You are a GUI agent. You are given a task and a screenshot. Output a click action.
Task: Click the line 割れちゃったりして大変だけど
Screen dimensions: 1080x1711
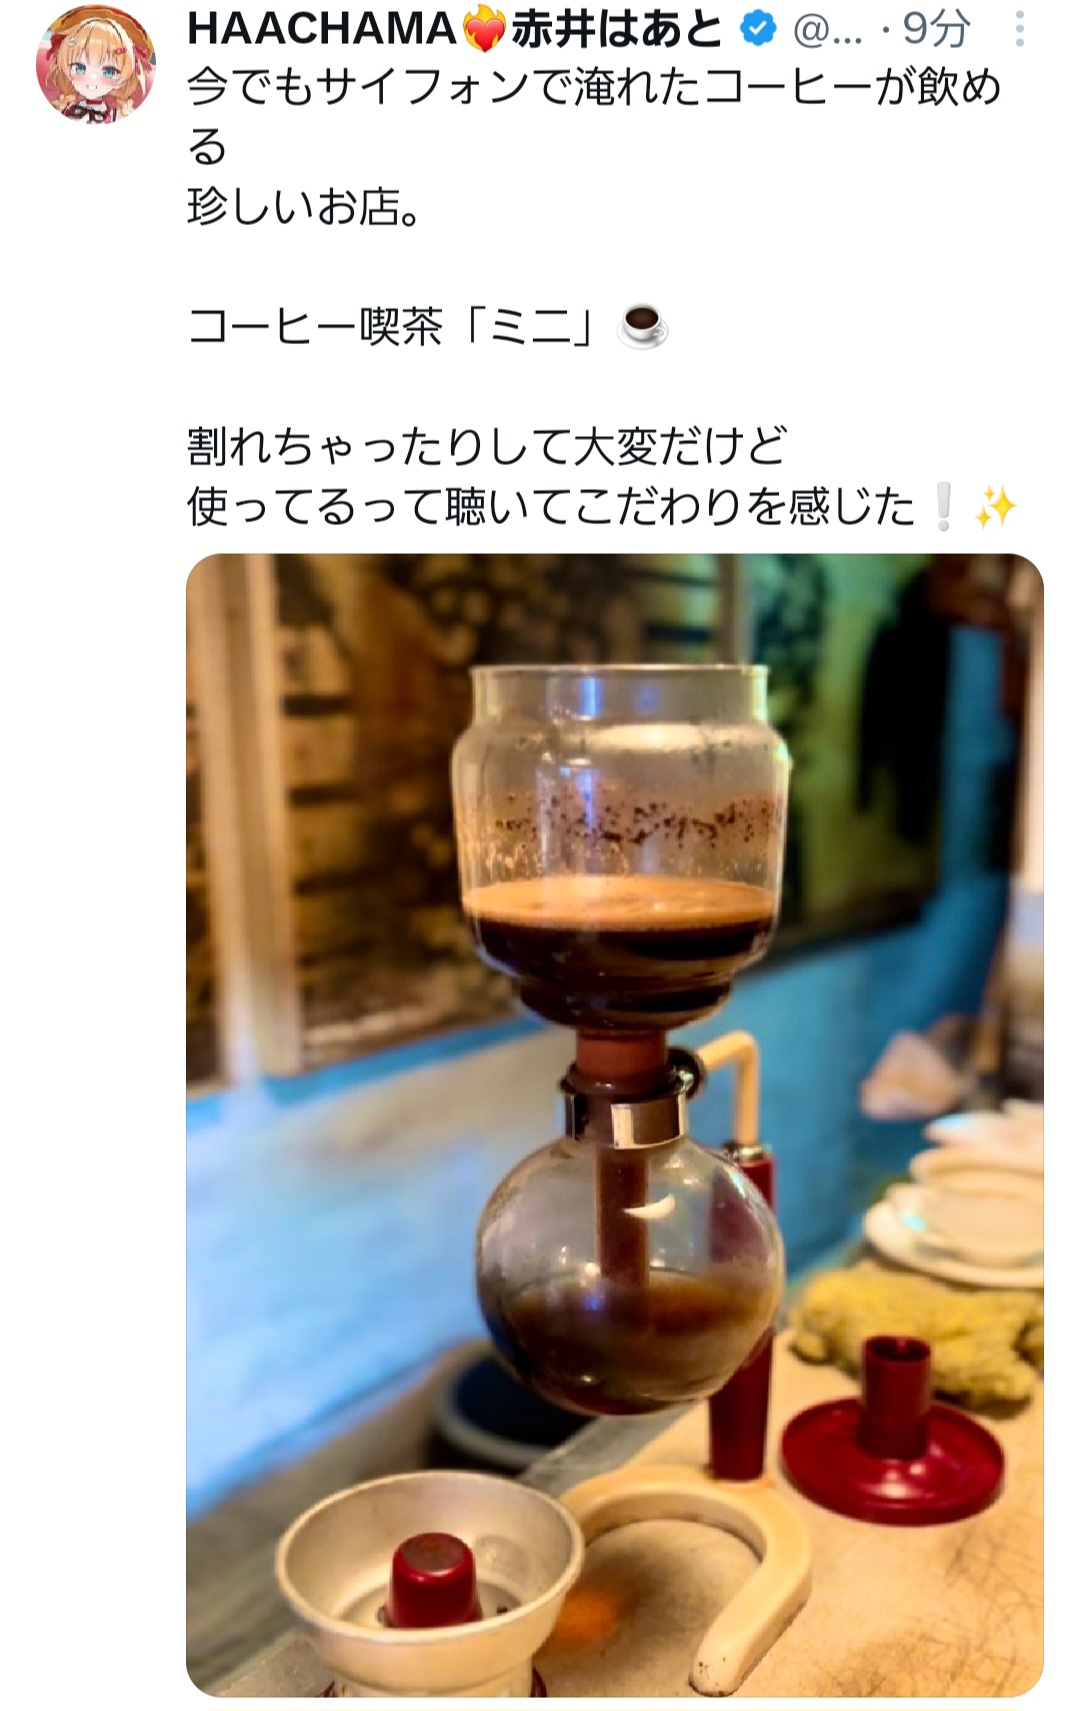tap(487, 447)
